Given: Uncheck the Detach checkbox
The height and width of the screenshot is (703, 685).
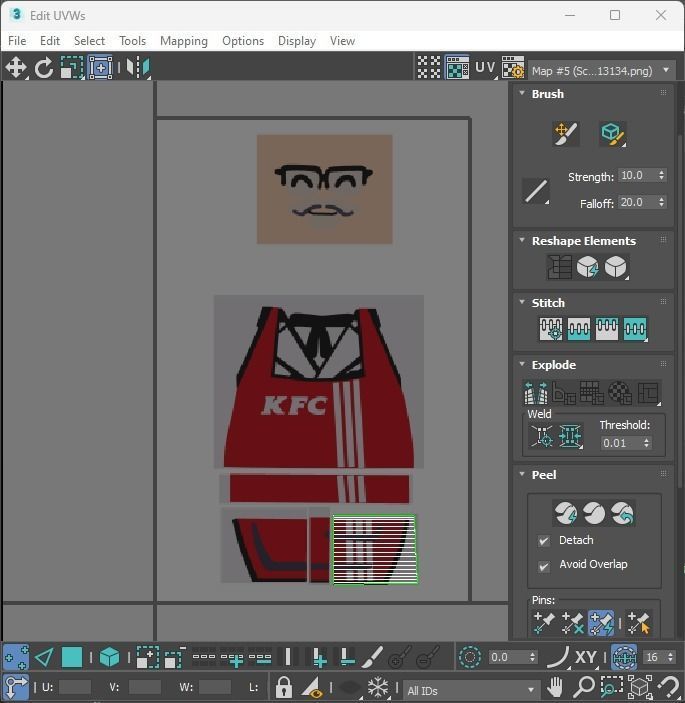Looking at the screenshot, I should tap(544, 541).
